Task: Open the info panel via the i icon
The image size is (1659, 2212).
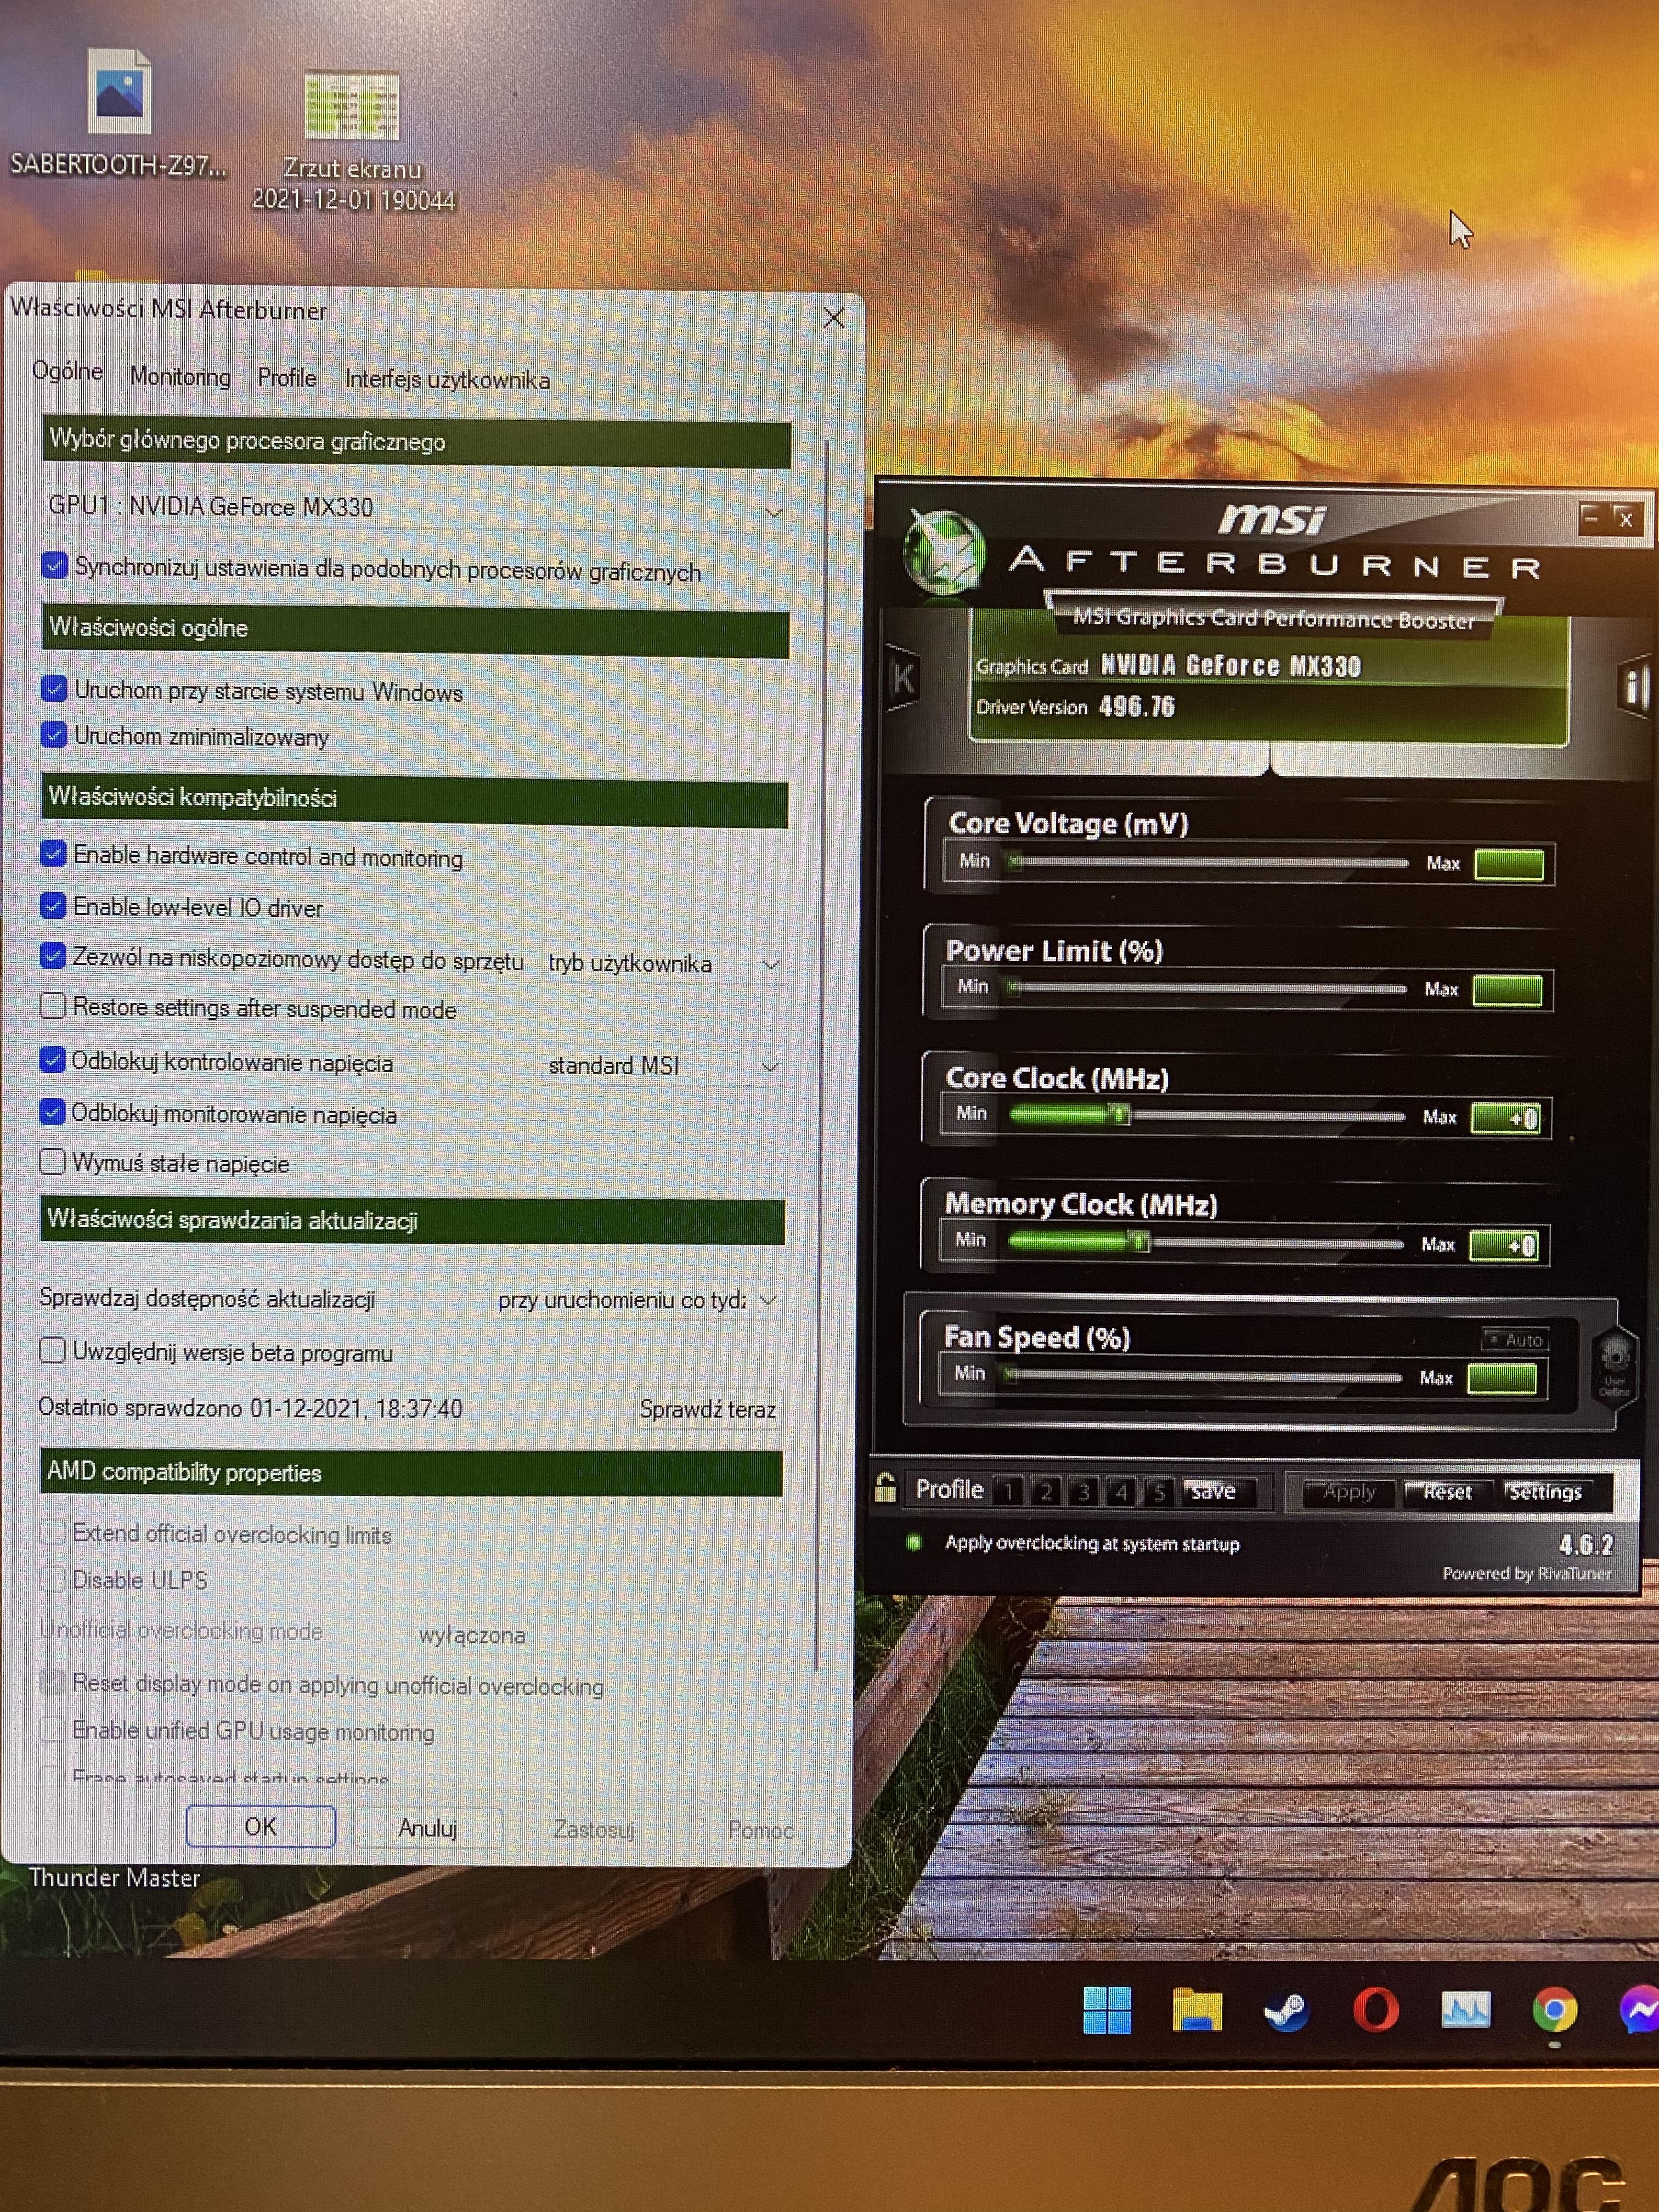Action: (1634, 687)
